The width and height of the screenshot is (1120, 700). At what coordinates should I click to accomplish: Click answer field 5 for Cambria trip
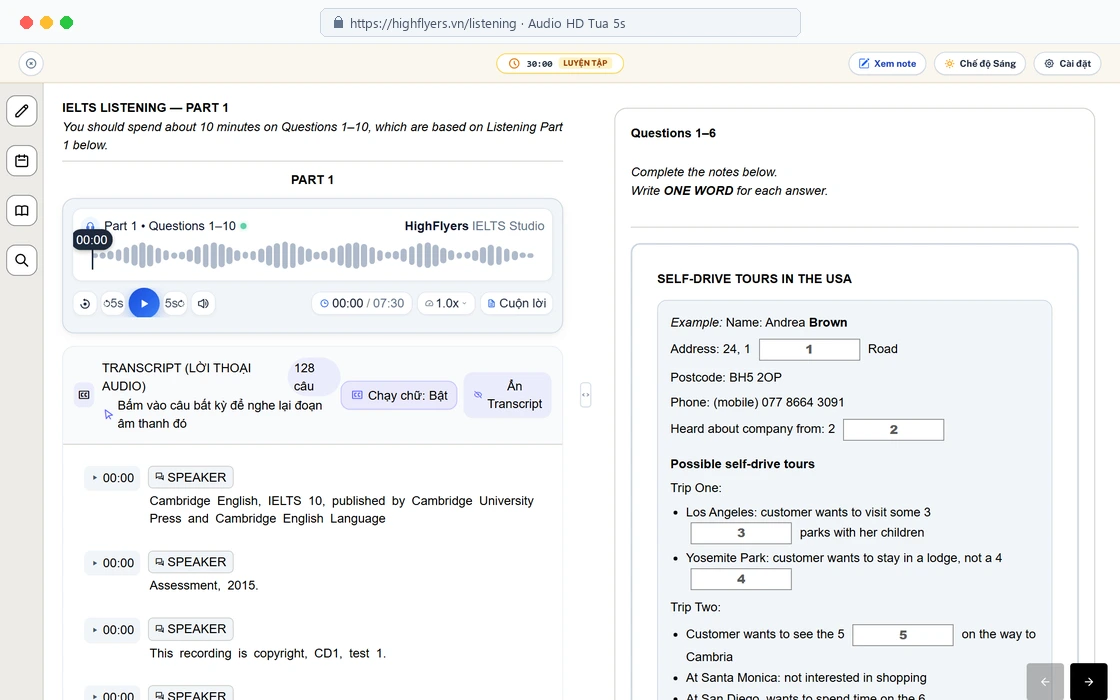pos(903,635)
